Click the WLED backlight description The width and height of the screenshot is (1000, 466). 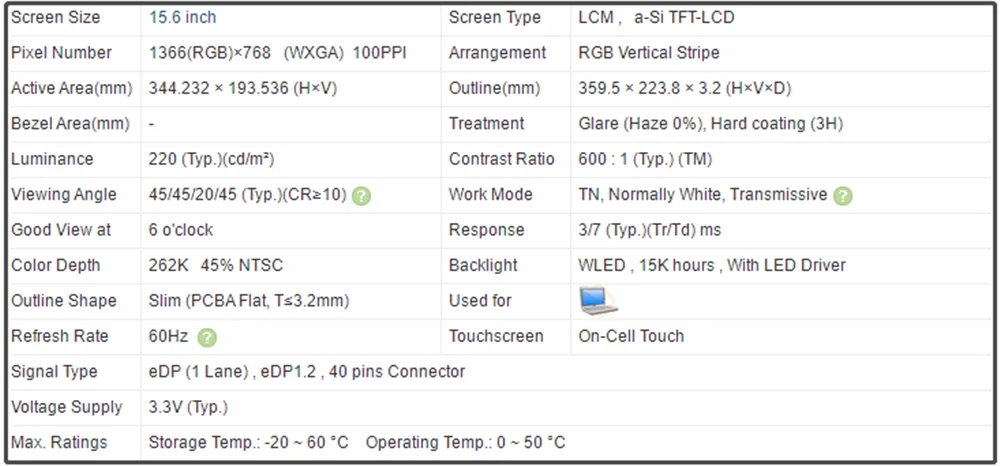point(712,265)
